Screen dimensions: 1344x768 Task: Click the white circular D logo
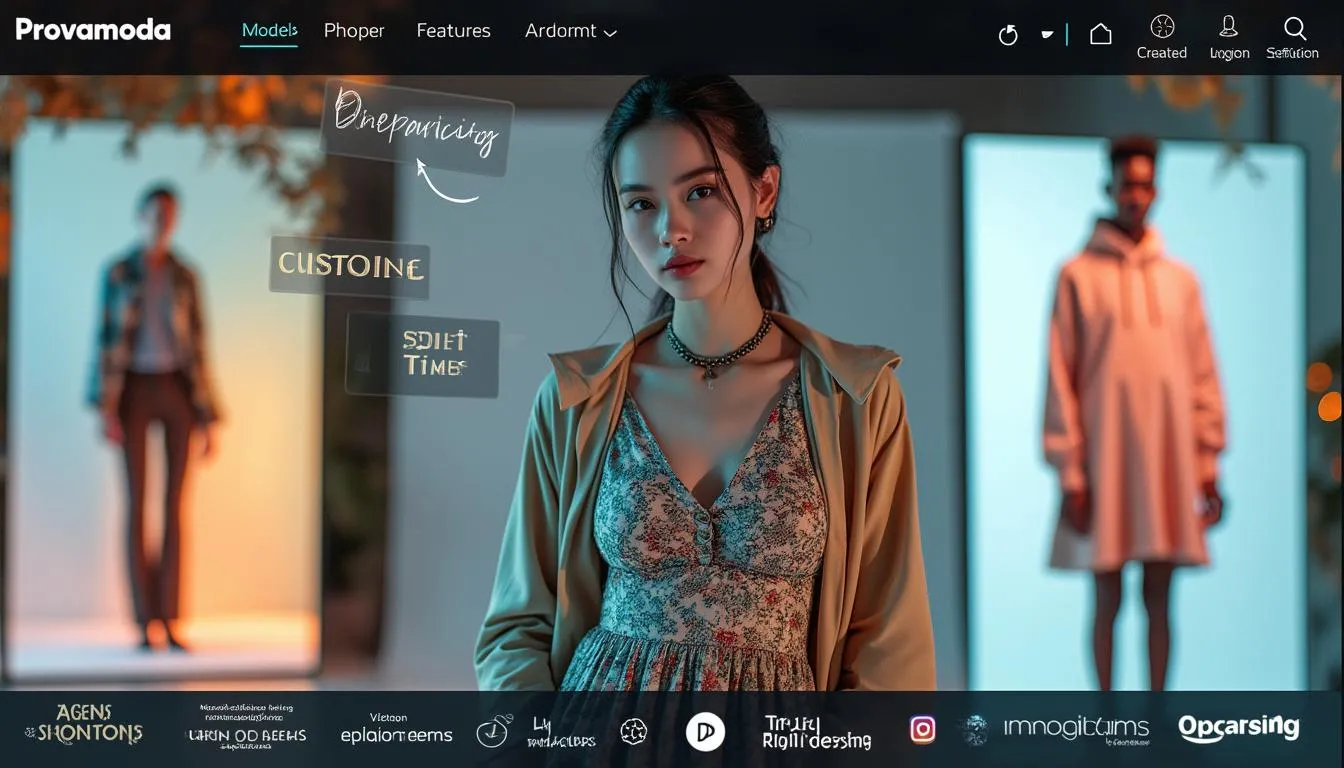point(705,732)
